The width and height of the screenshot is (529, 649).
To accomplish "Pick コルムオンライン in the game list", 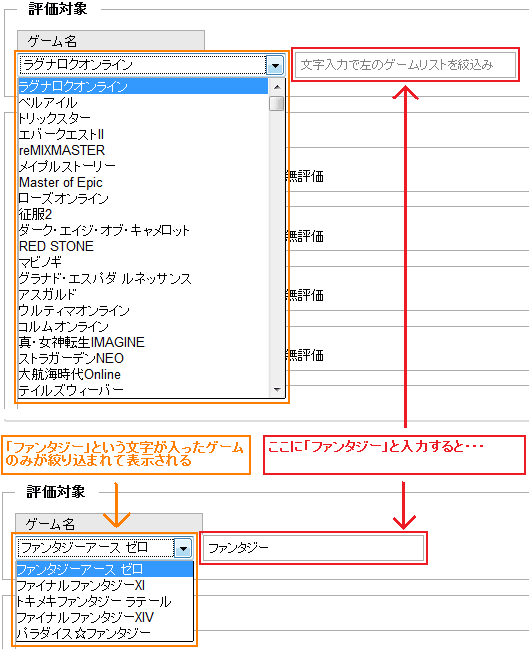I will pyautogui.click(x=143, y=326).
